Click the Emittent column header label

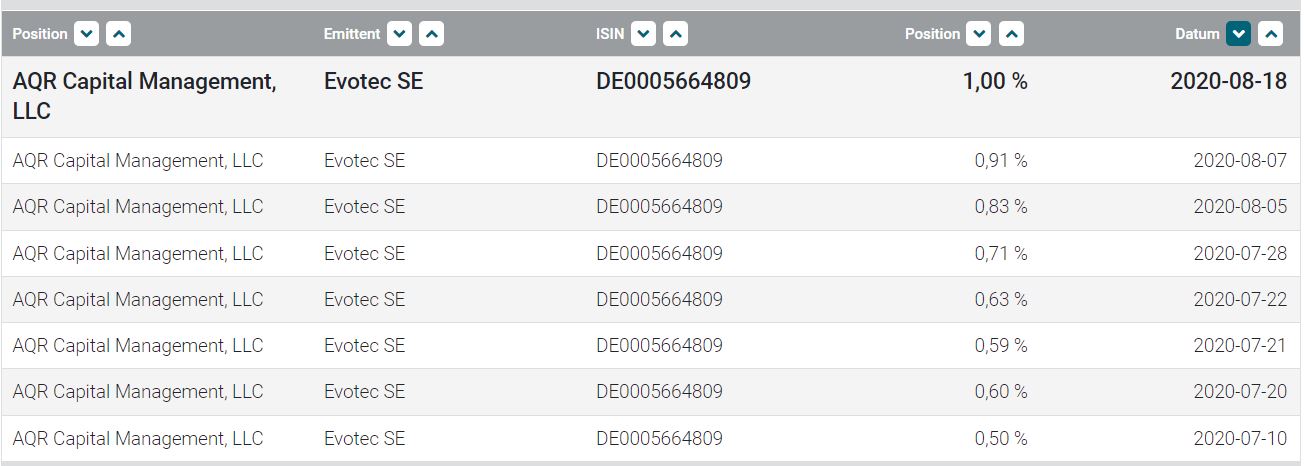click(x=352, y=34)
